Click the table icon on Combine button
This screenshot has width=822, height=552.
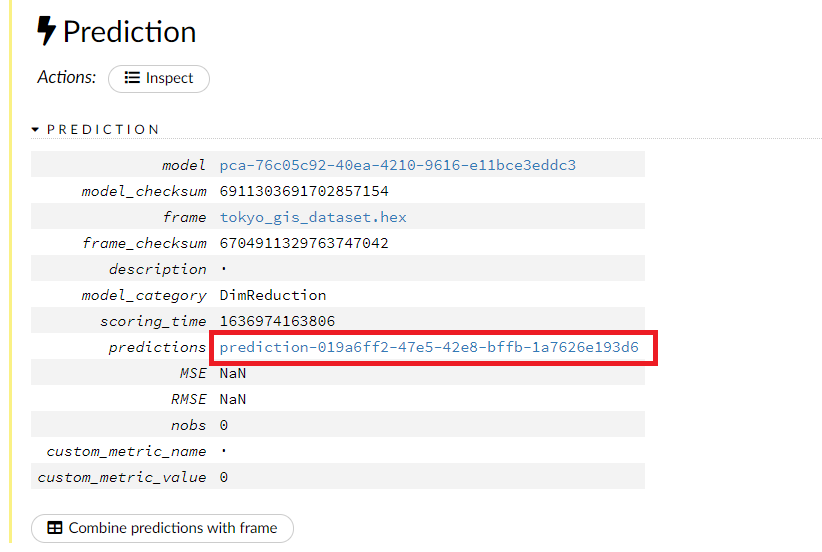(55, 528)
